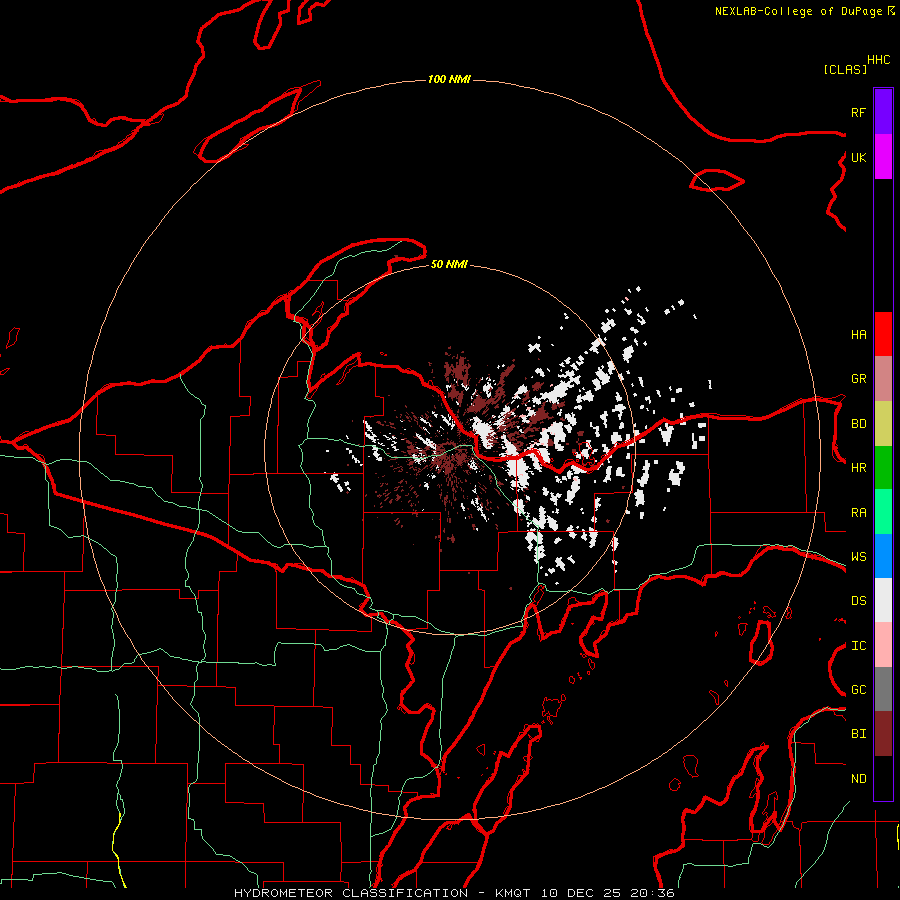Image resolution: width=900 pixels, height=900 pixels.
Task: Click the [CLAS] legend header
Action: pos(845,69)
